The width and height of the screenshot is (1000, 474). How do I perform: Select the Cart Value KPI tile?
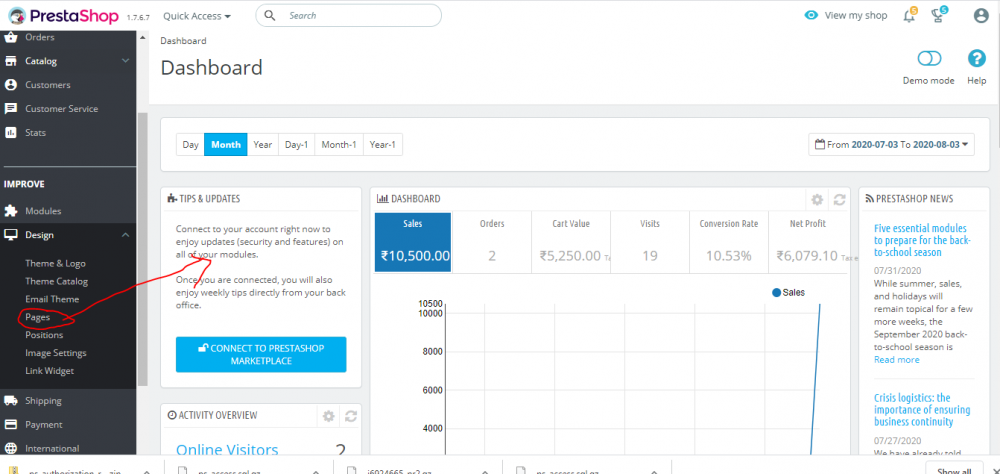(x=571, y=242)
